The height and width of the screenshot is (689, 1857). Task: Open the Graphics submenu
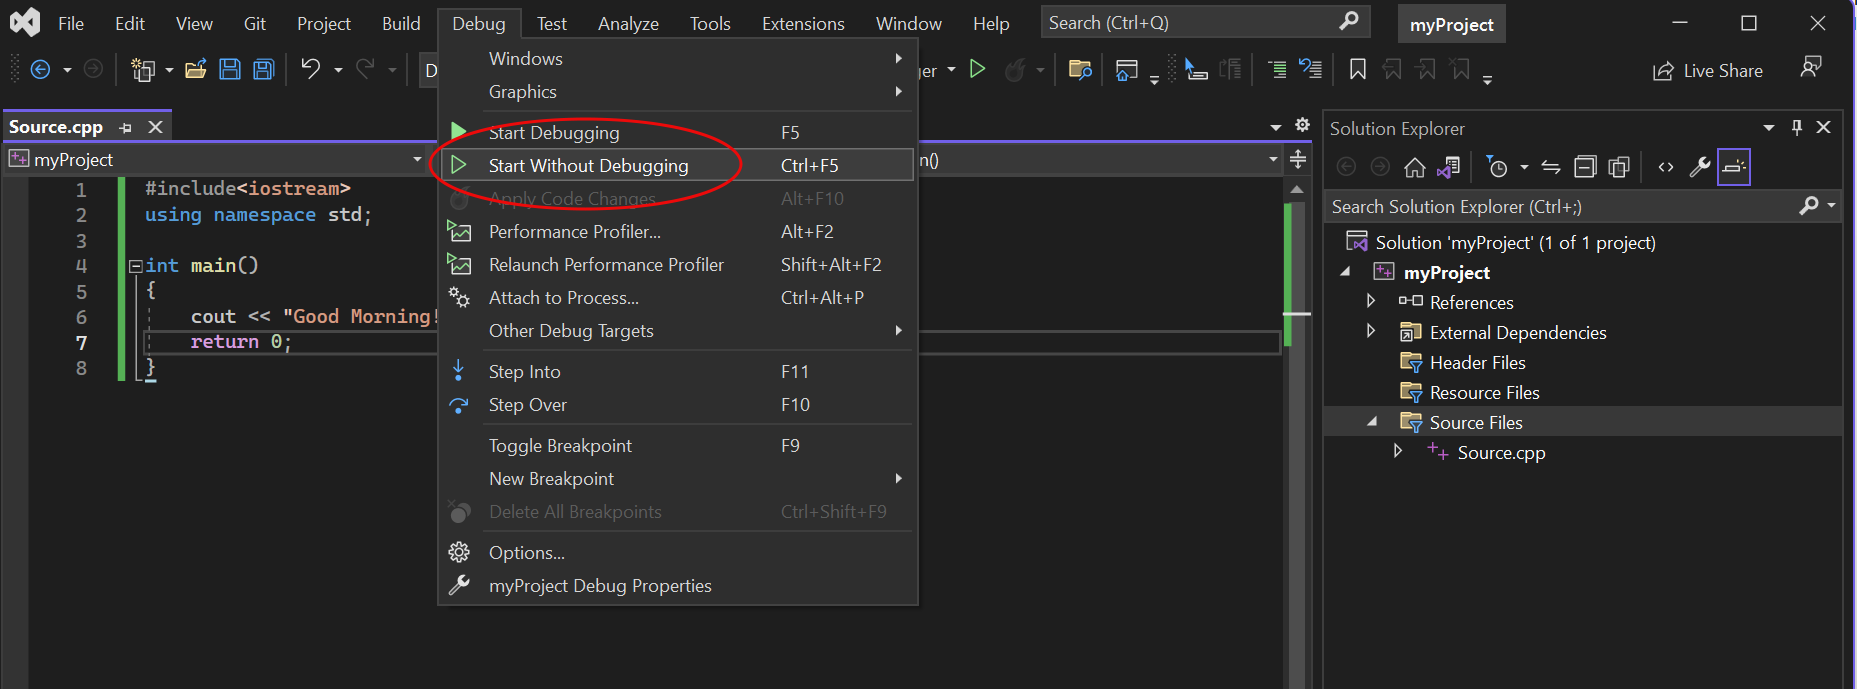pyautogui.click(x=677, y=92)
